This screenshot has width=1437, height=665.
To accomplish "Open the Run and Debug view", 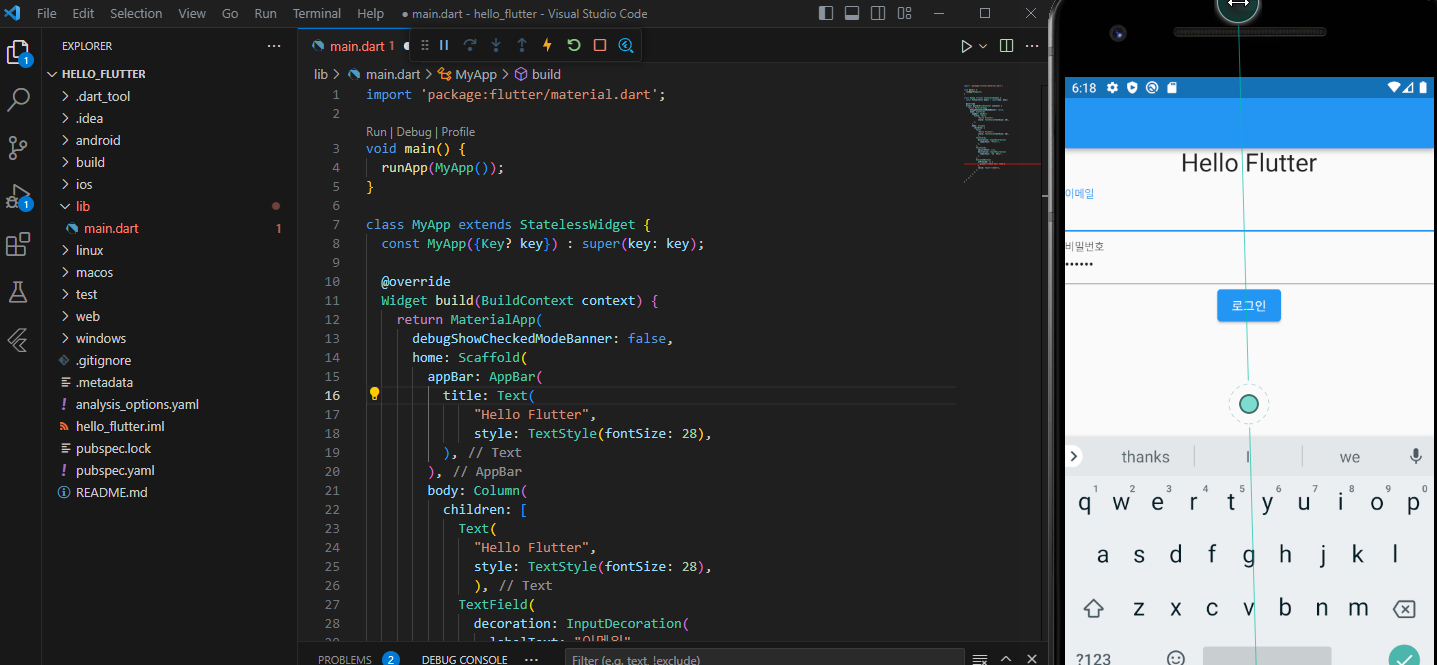I will [x=18, y=196].
